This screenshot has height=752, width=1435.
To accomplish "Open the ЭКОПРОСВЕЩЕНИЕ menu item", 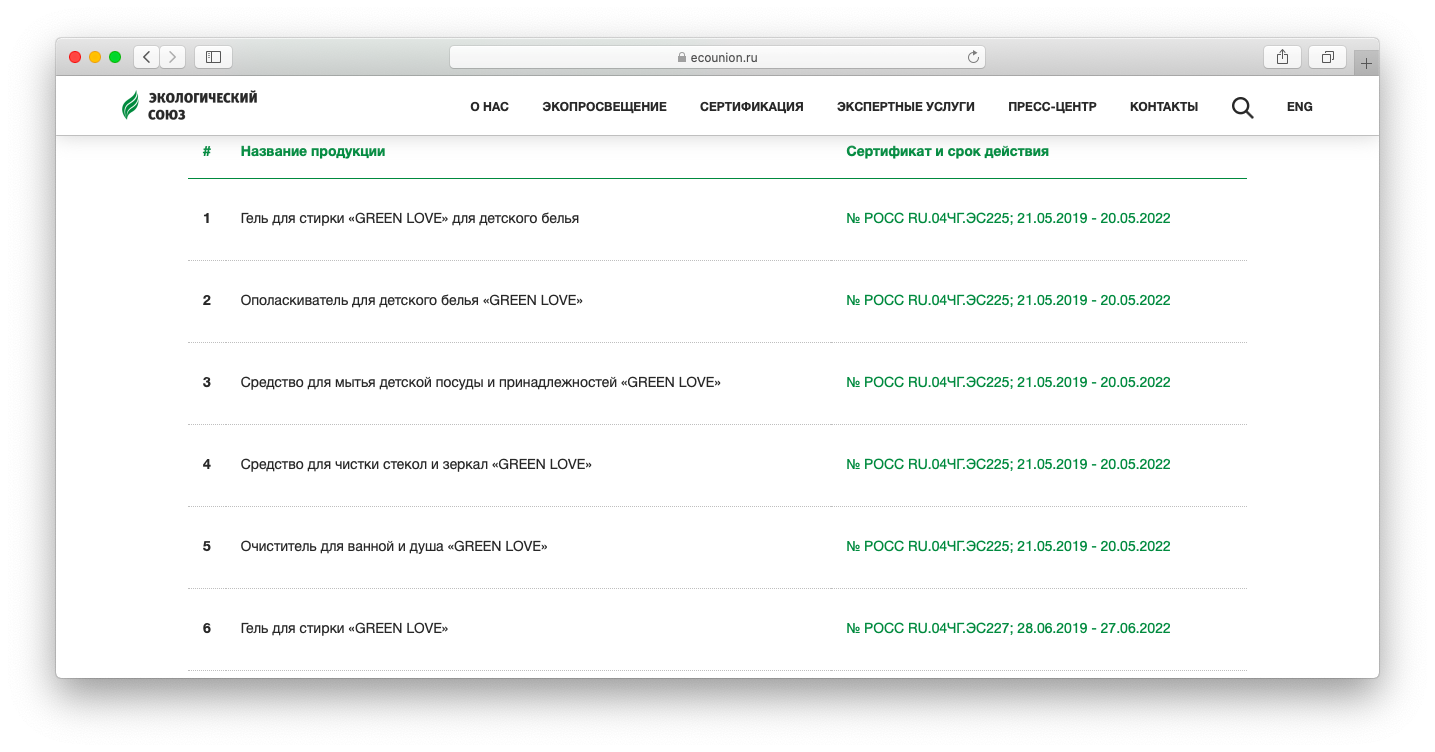I will [604, 107].
